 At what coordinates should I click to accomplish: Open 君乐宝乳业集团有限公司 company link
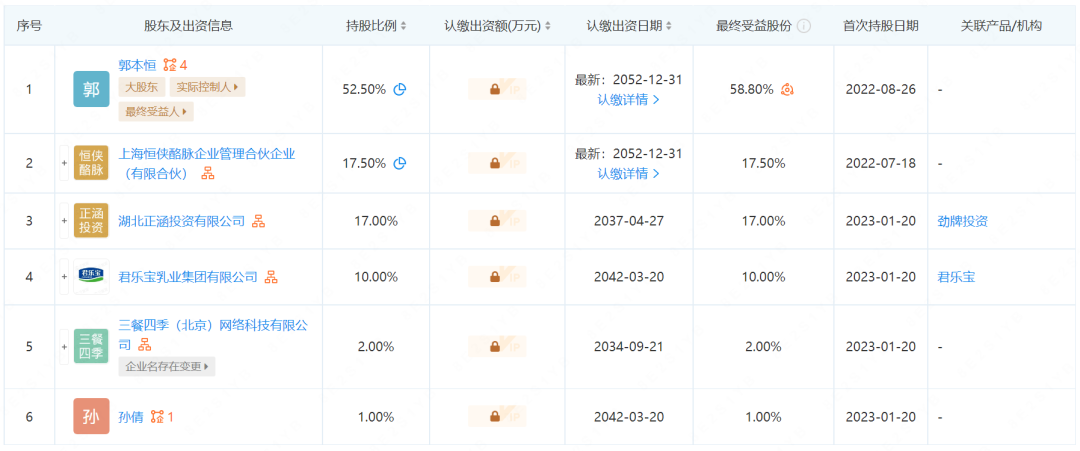pos(188,277)
